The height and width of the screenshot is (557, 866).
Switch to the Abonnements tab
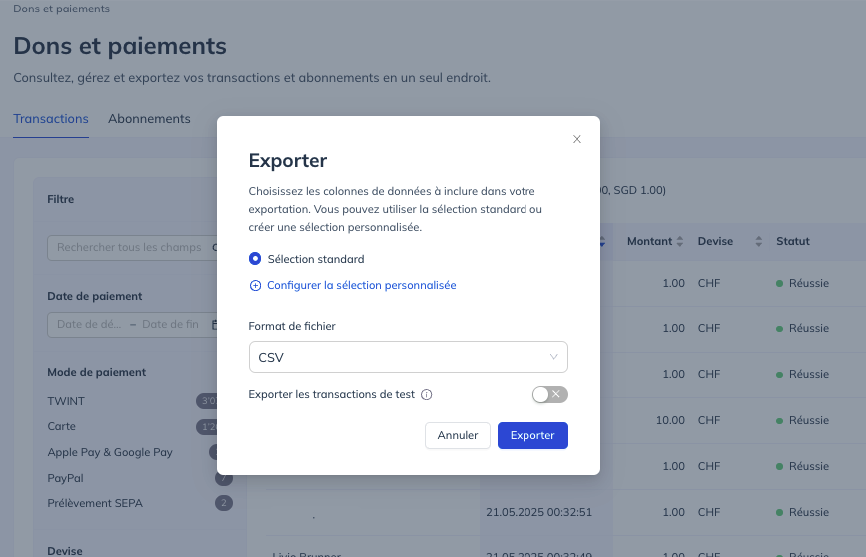coord(149,119)
